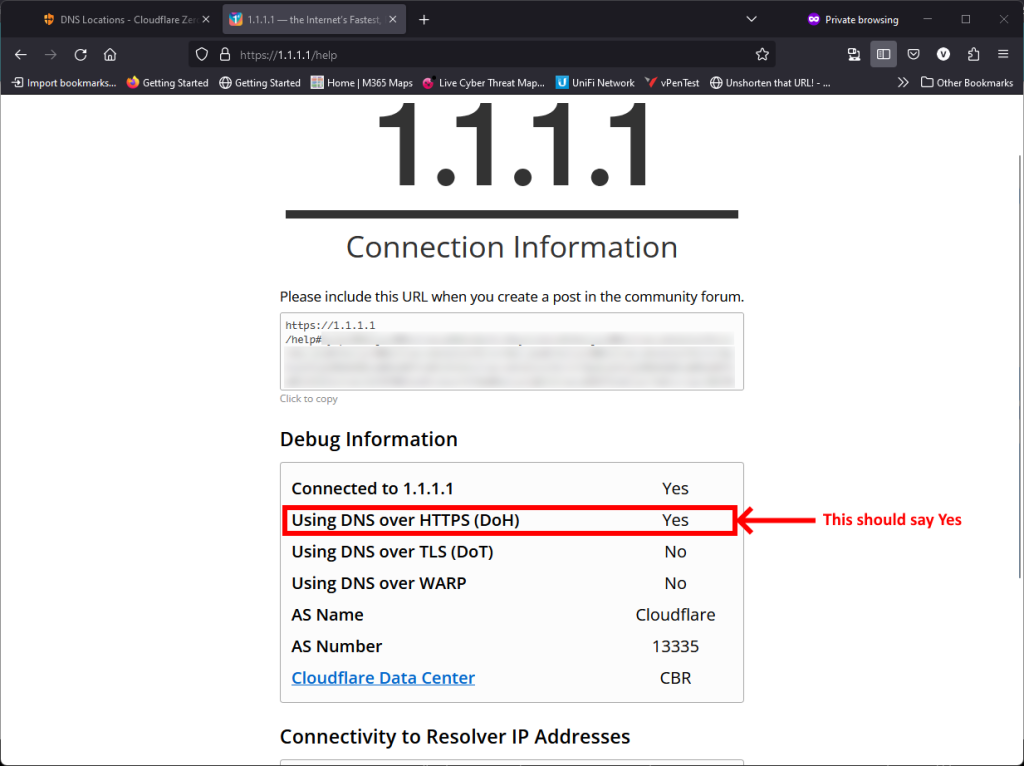View site security info via padlock
Image resolution: width=1024 pixels, height=766 pixels.
(225, 55)
